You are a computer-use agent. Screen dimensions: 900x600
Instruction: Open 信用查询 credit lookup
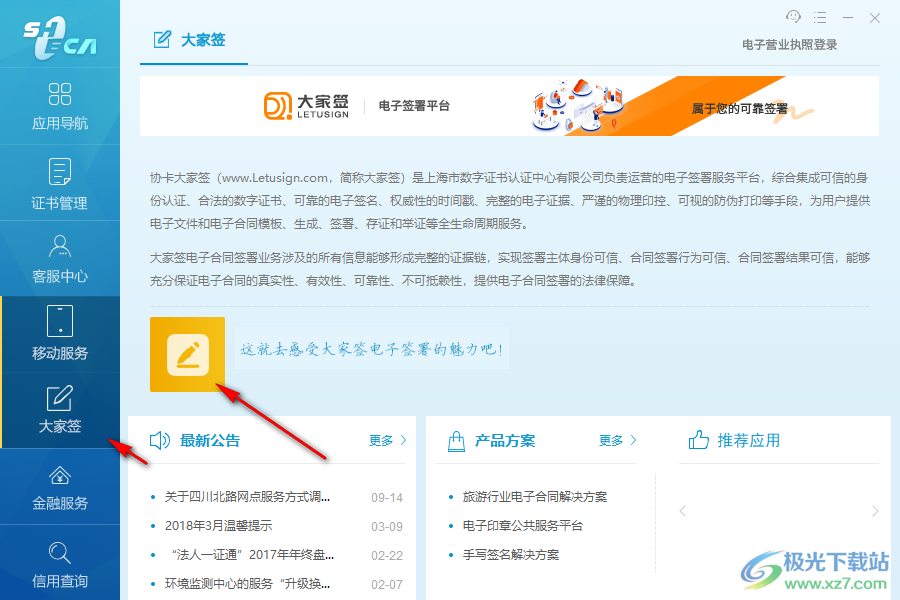pyautogui.click(x=60, y=563)
